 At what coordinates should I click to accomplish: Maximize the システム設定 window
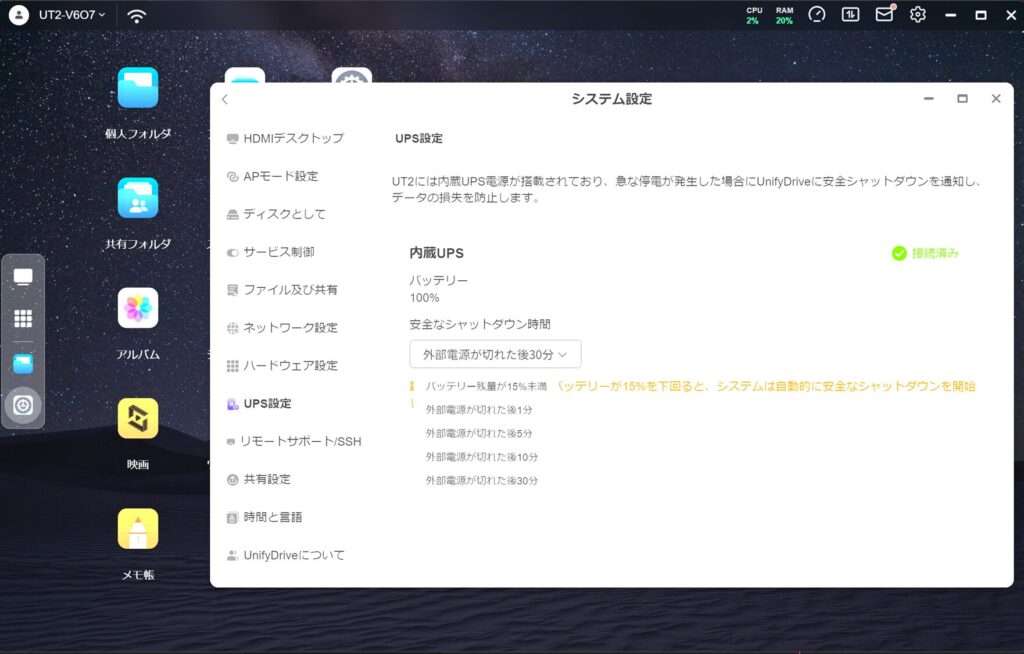tap(962, 99)
